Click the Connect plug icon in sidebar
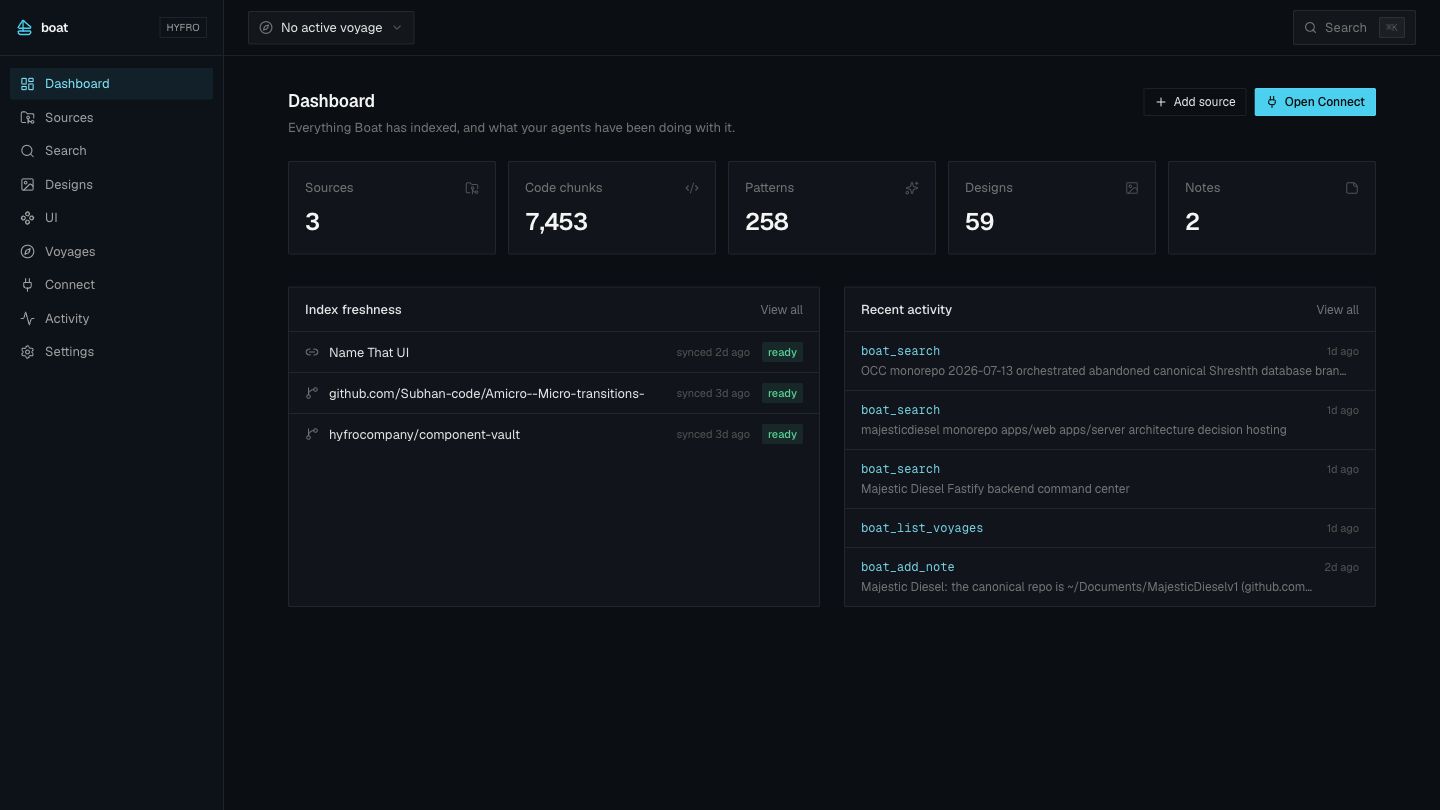Image resolution: width=1440 pixels, height=810 pixels. 27,285
